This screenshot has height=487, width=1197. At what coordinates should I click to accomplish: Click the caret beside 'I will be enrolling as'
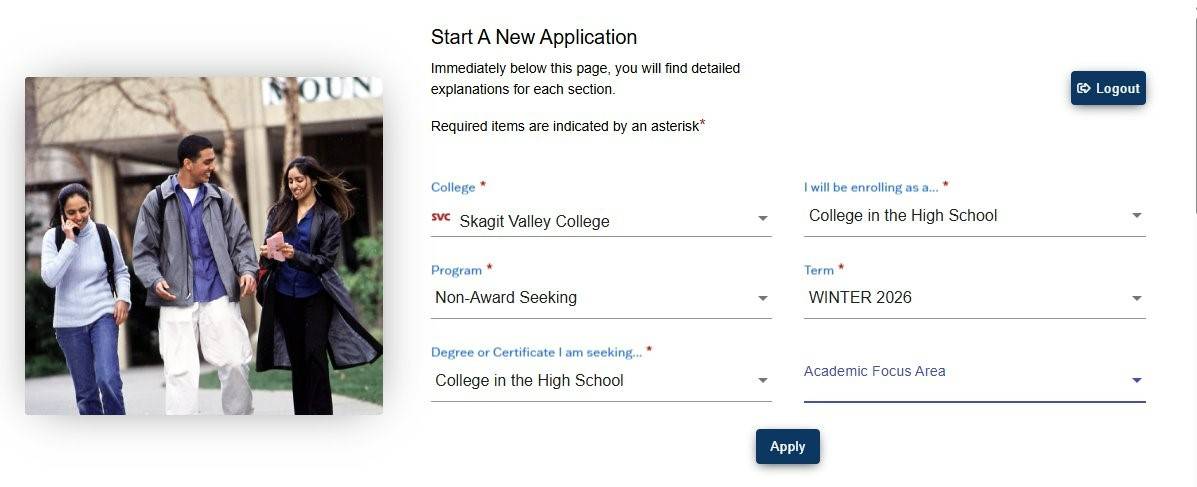1136,216
